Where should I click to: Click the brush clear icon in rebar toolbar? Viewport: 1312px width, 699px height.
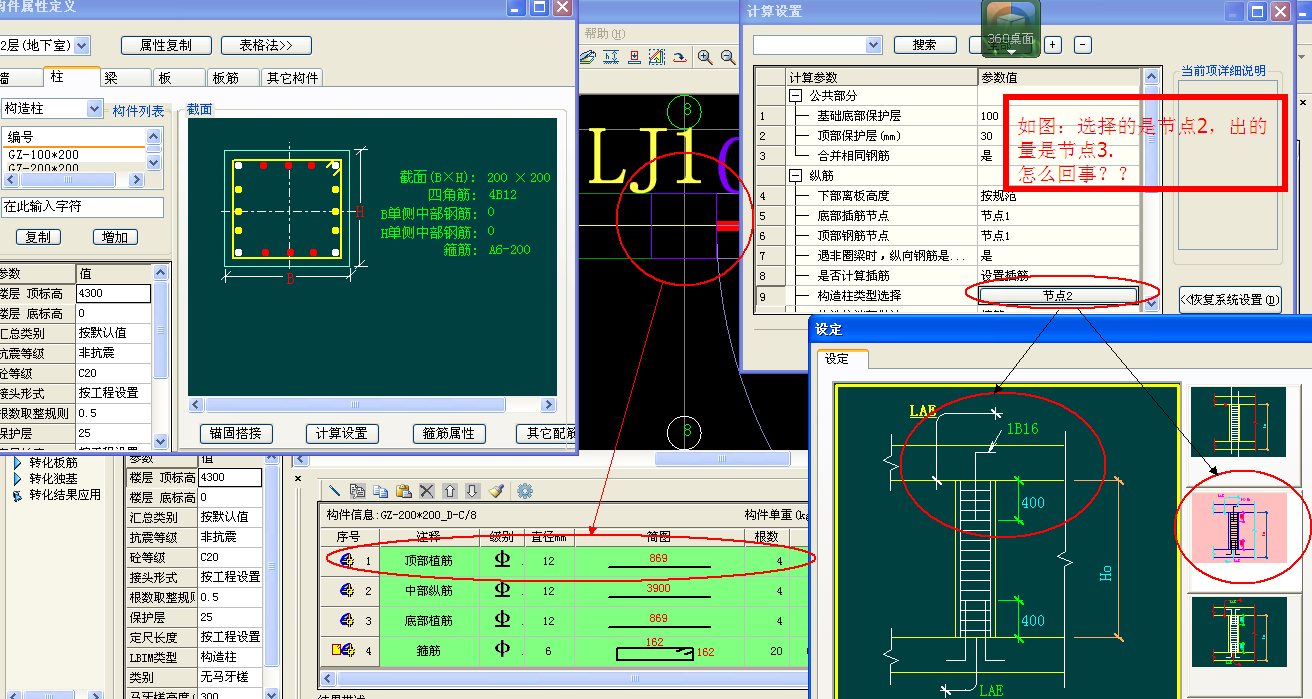coord(497,491)
